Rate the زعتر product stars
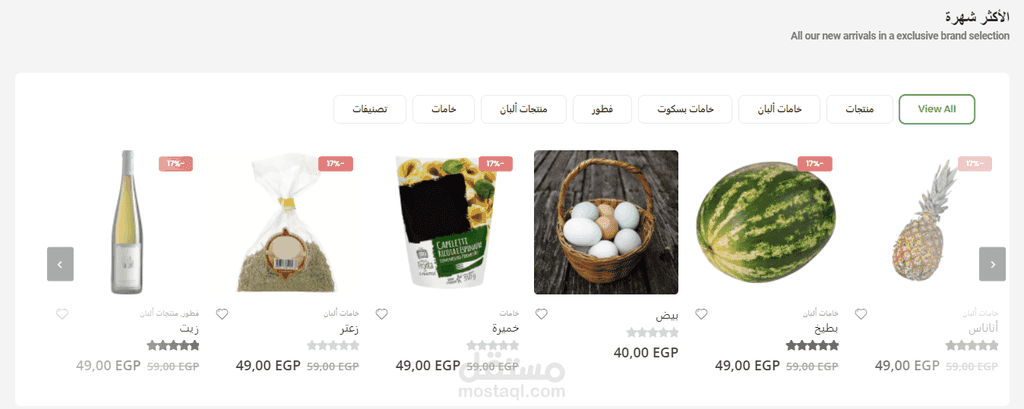The image size is (1024, 409). coord(333,346)
